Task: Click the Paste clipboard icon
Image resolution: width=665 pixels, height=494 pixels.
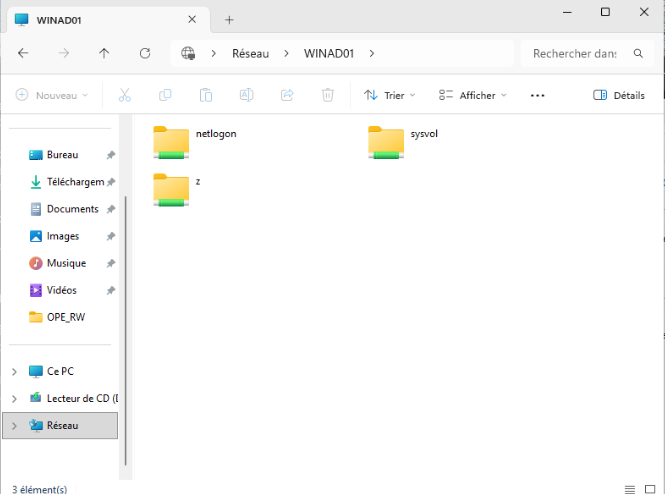Action: click(x=206, y=95)
